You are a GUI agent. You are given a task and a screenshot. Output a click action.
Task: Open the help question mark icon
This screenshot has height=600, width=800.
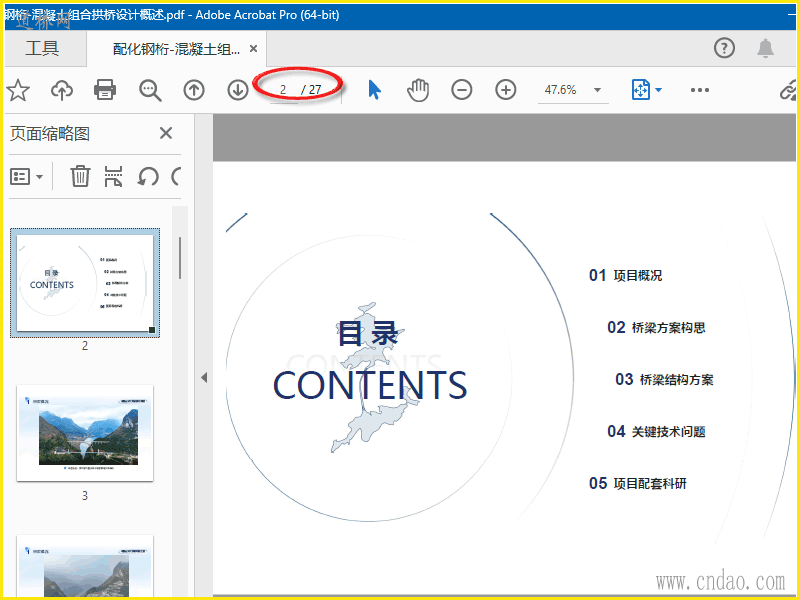[724, 48]
